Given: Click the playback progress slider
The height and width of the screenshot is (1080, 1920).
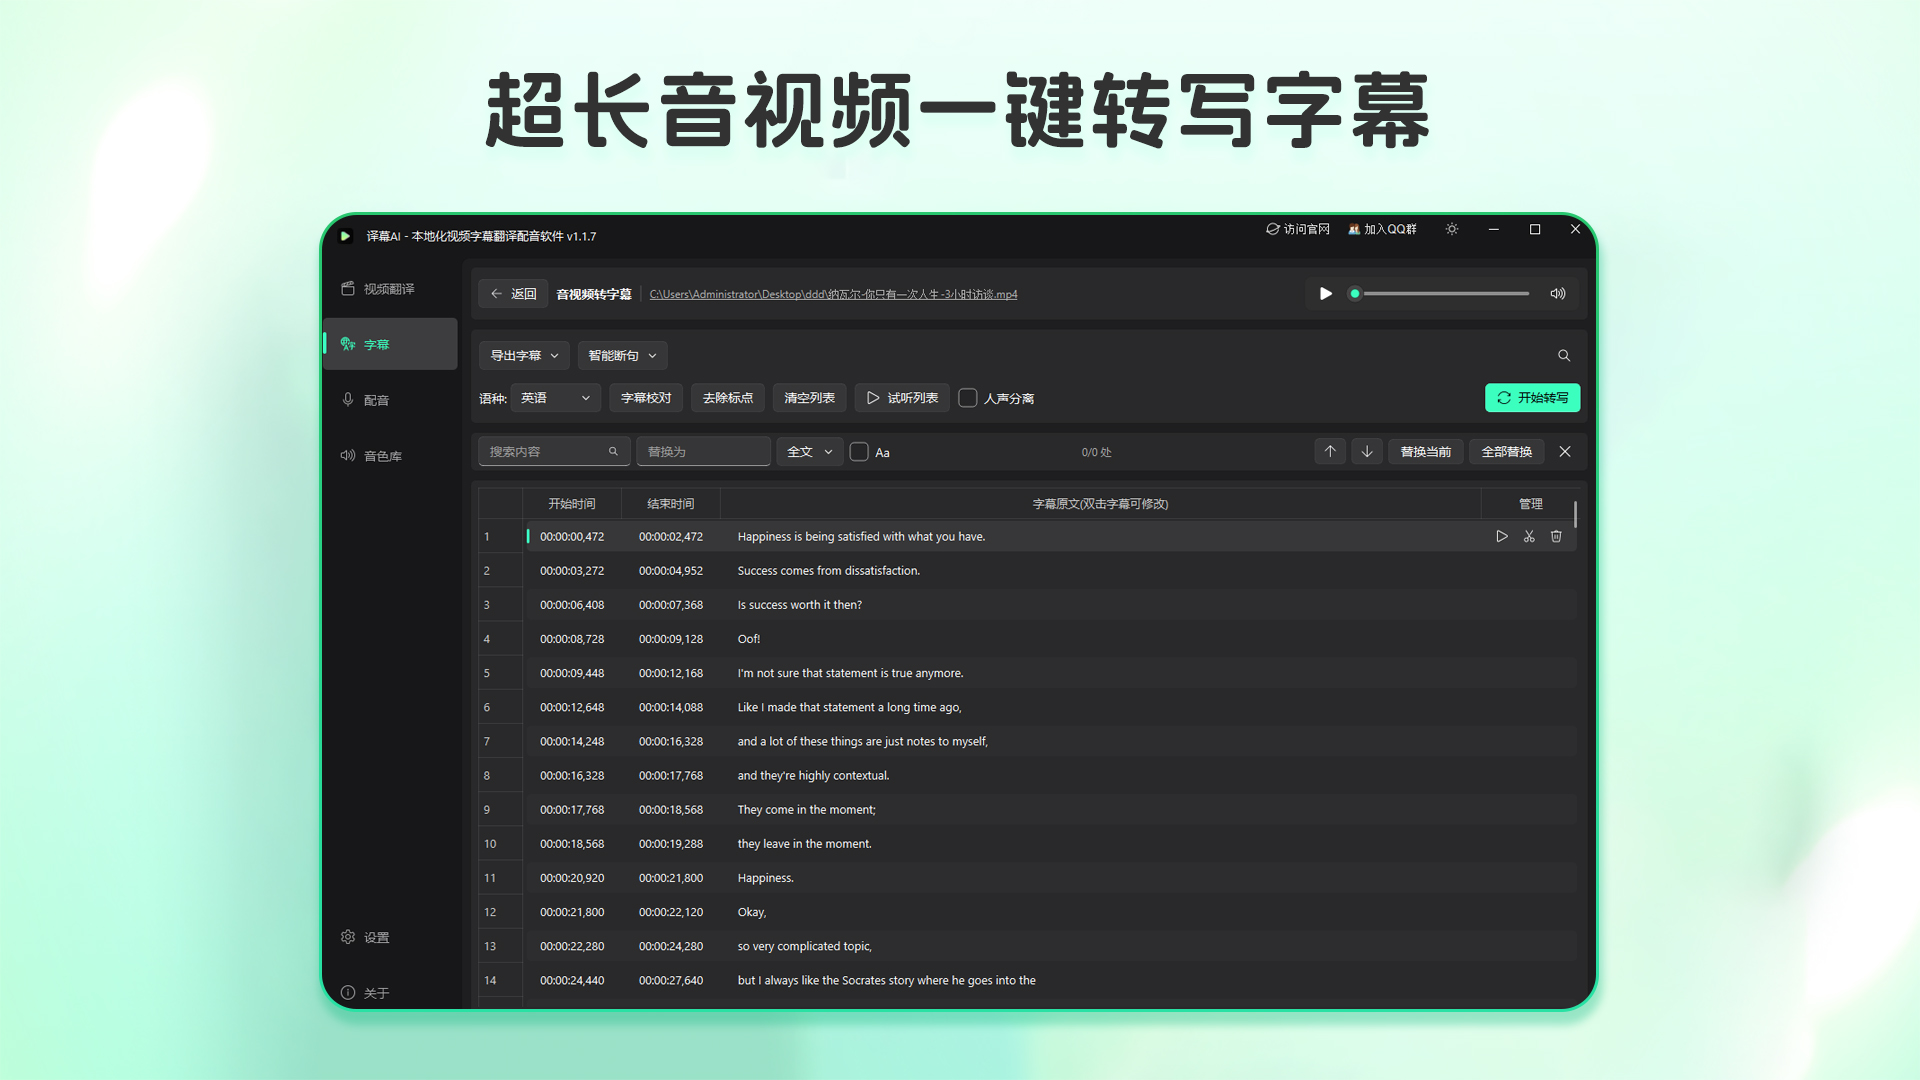Looking at the screenshot, I should tap(1441, 294).
